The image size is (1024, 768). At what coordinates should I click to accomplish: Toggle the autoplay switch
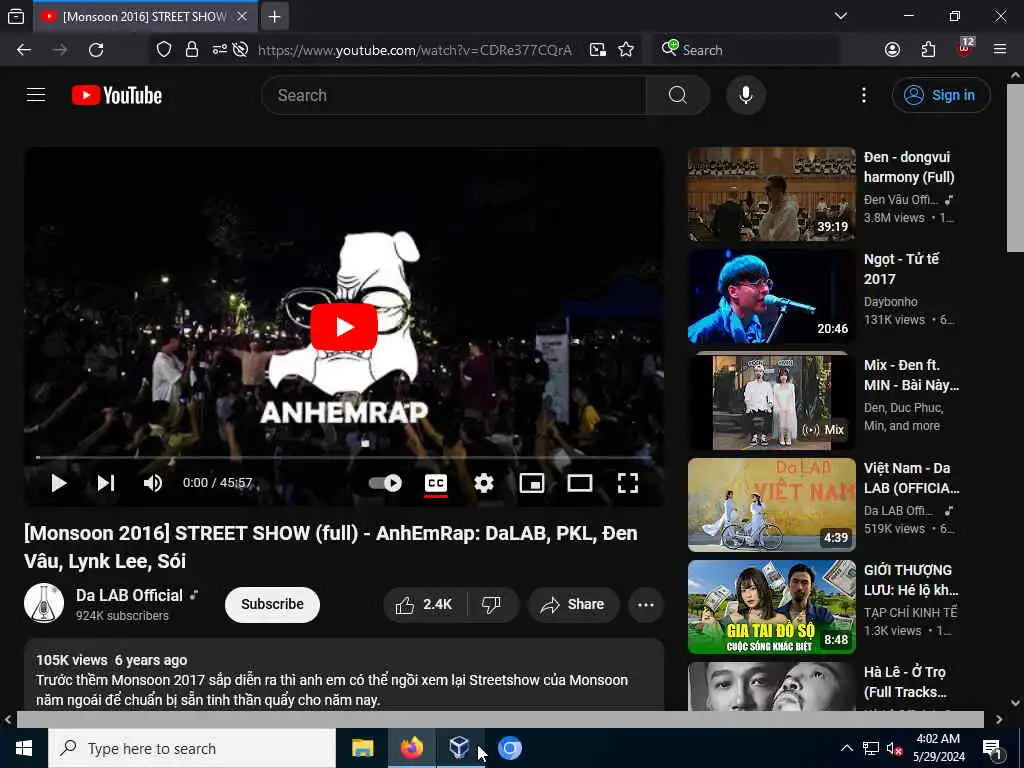click(x=385, y=483)
